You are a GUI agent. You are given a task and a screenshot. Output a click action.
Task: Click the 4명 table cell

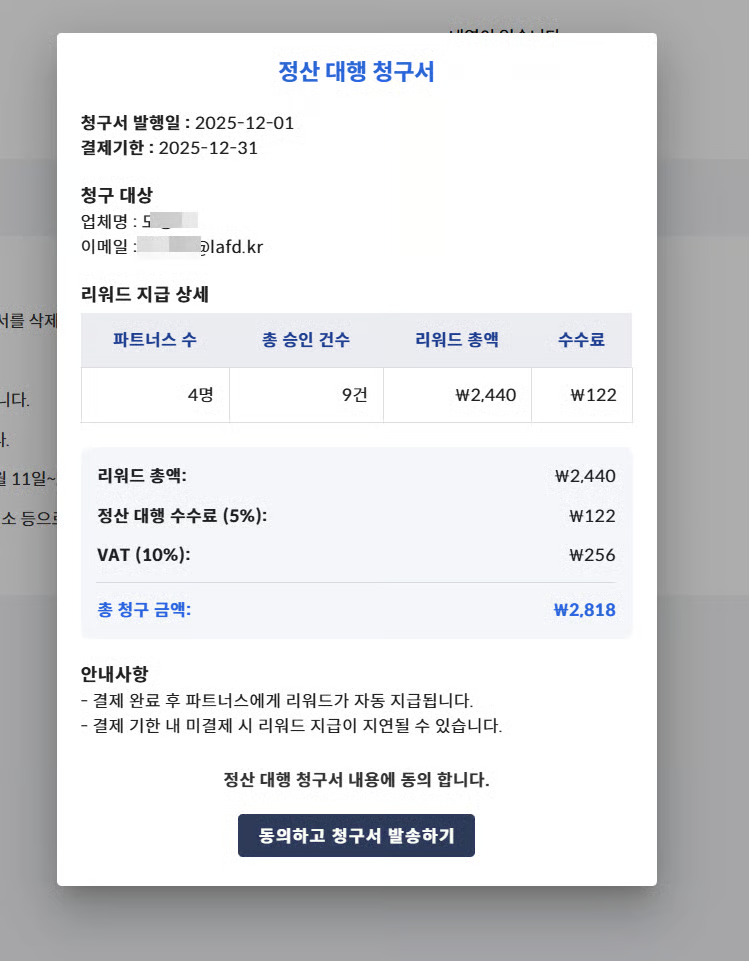(155, 395)
